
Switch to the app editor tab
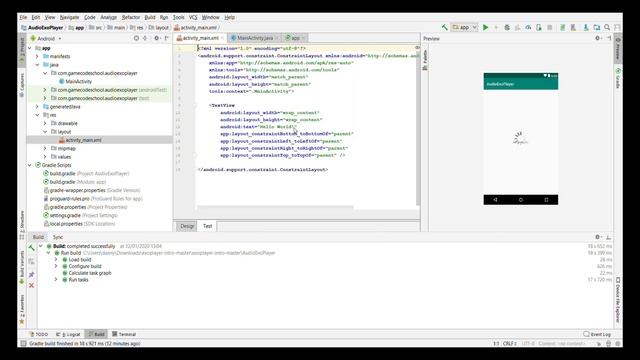click(x=295, y=38)
